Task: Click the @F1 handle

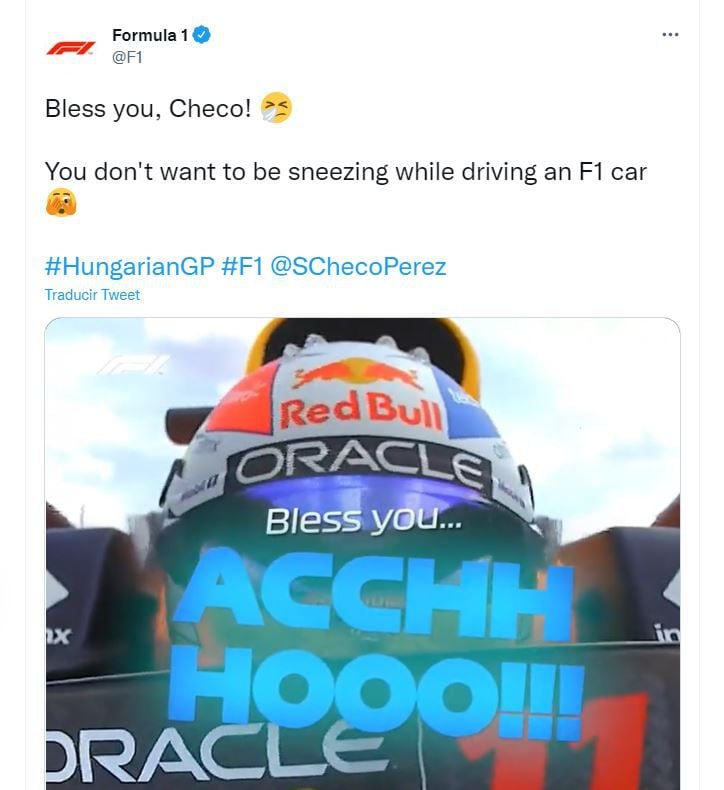Action: (x=127, y=57)
